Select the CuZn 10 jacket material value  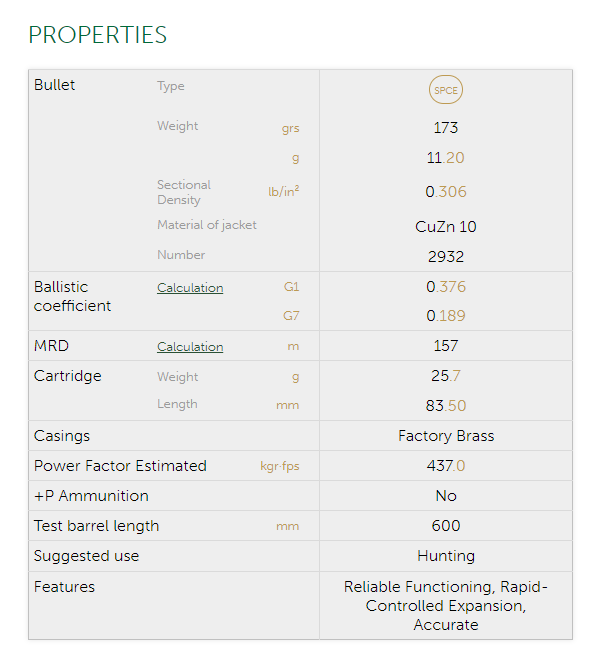pyautogui.click(x=446, y=226)
